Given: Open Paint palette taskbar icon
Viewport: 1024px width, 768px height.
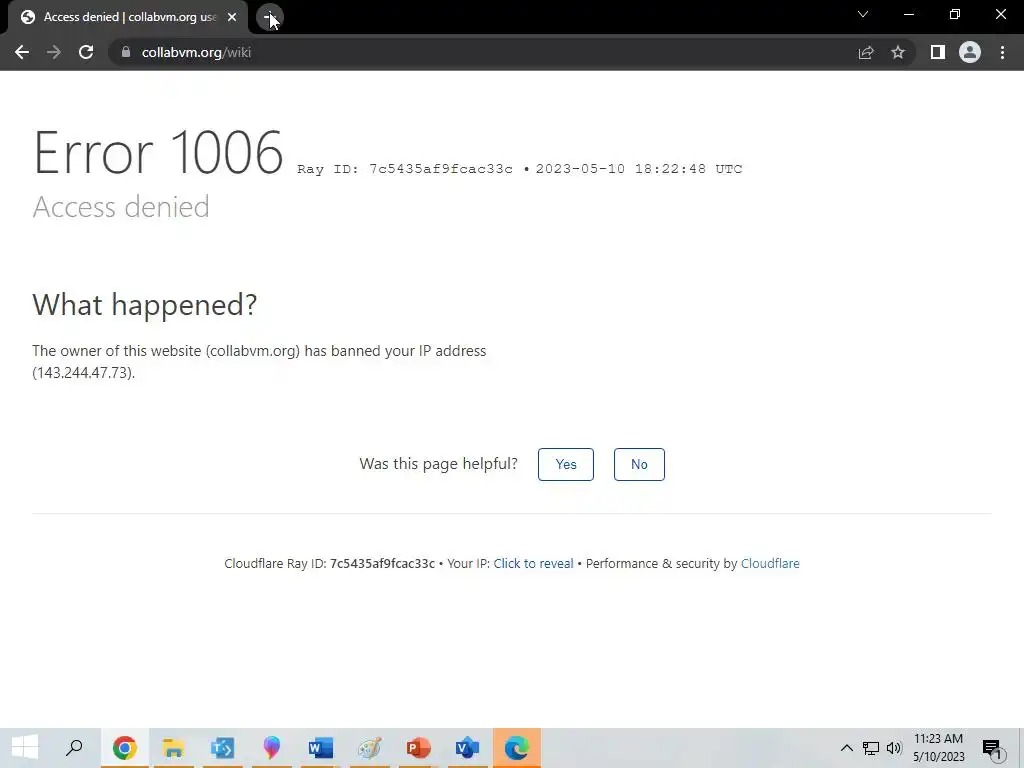Looking at the screenshot, I should [x=370, y=748].
